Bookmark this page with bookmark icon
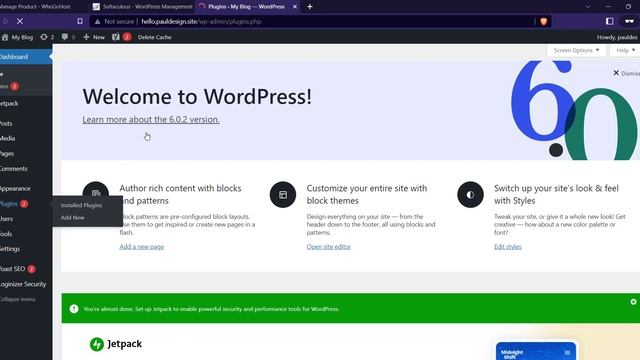Screen dimensions: 640x360 80,21
